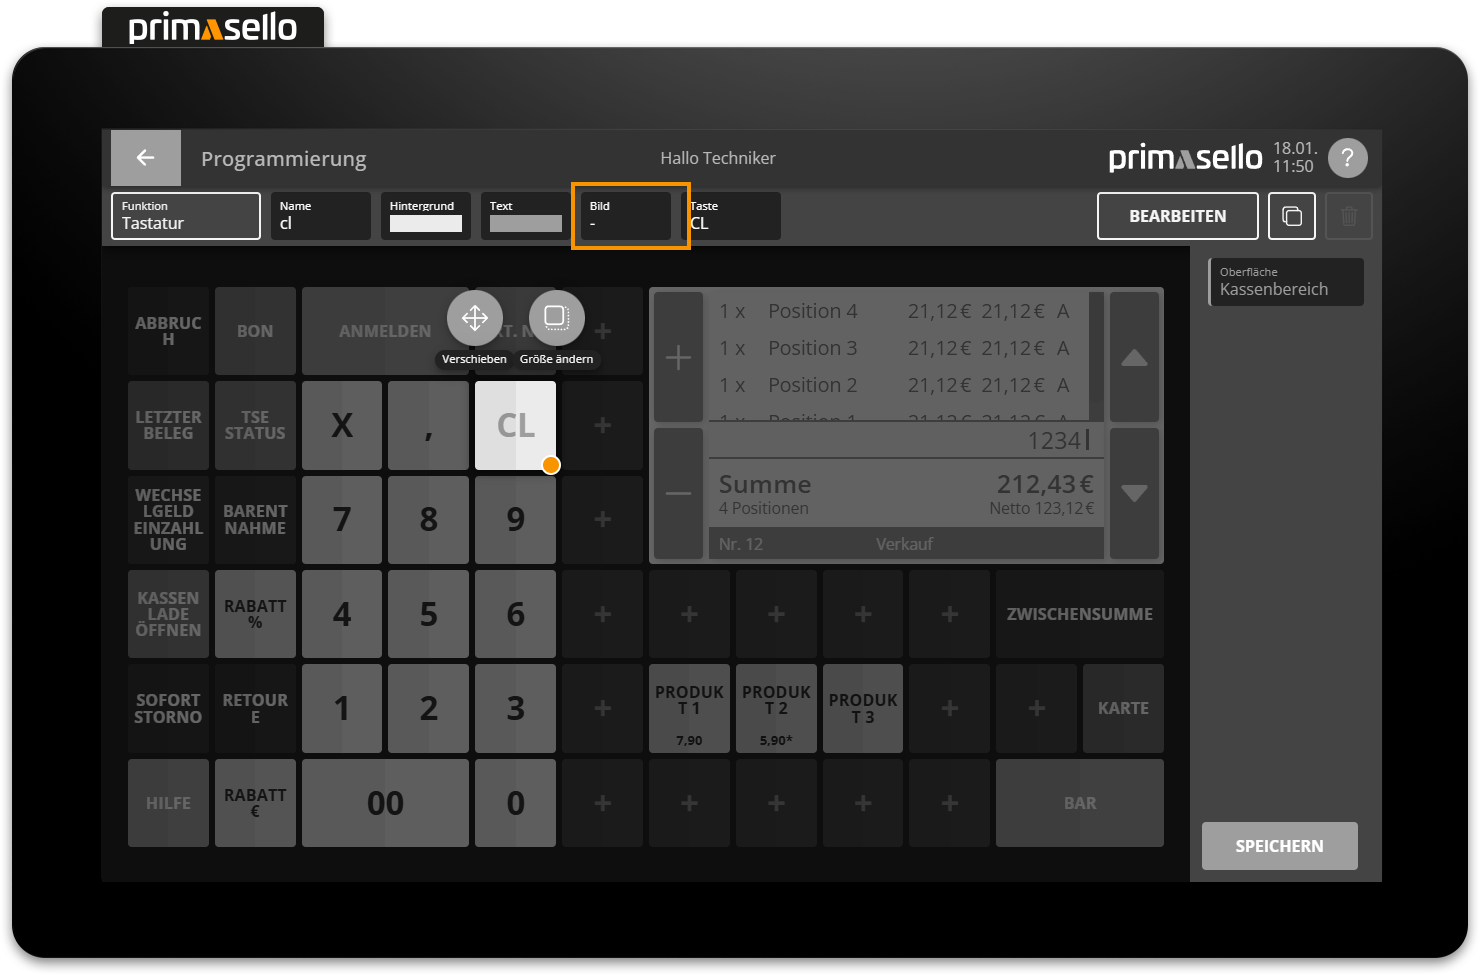Viewport: 1480px width, 975px height.
Task: Open the Funktion Tastatur dropdown
Action: [x=186, y=216]
